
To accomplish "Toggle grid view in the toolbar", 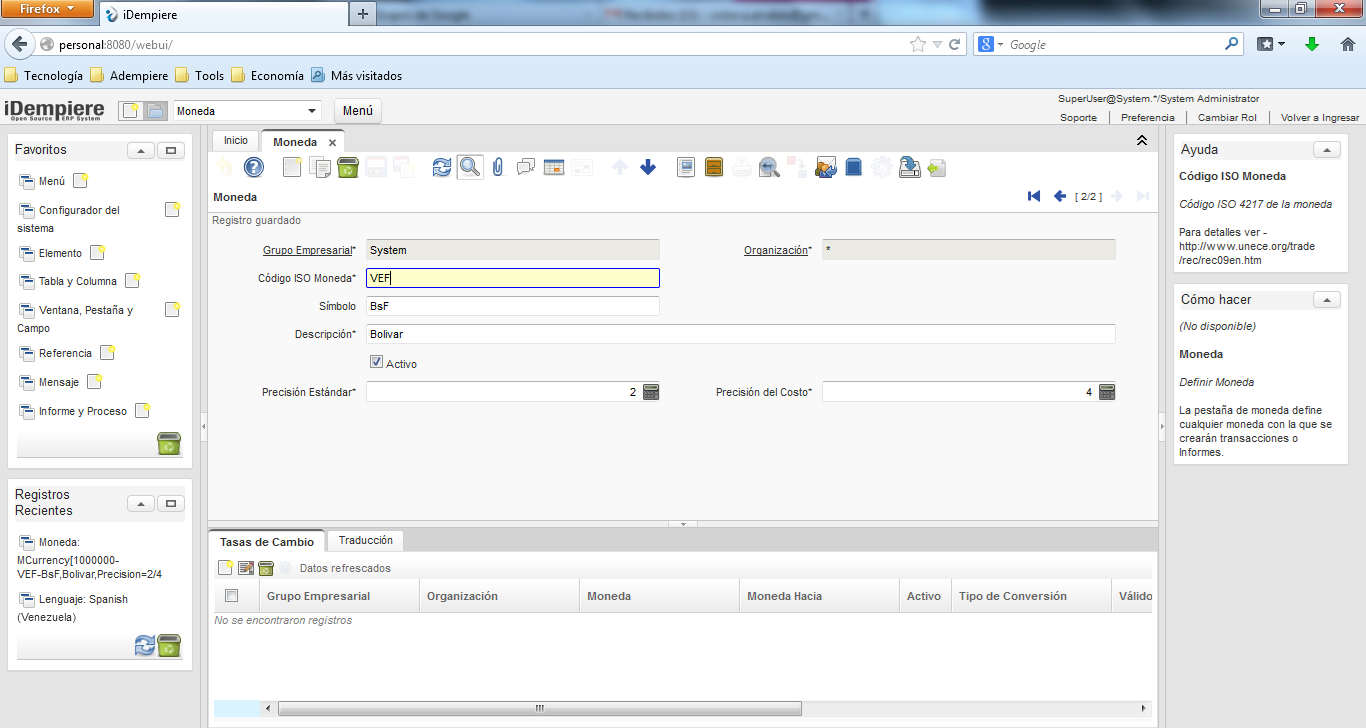I will pos(554,167).
